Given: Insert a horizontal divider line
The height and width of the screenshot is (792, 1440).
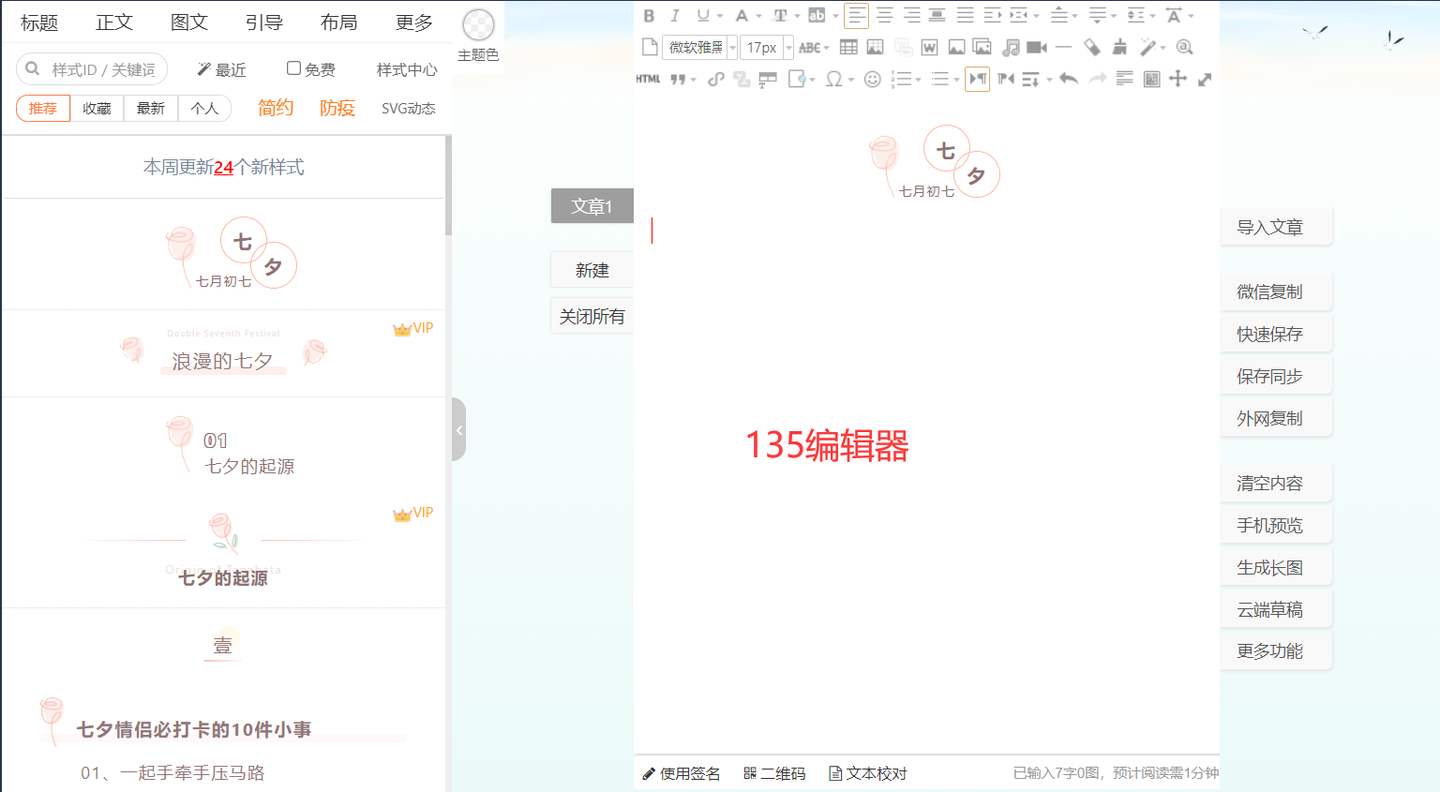Looking at the screenshot, I should pyautogui.click(x=1063, y=47).
